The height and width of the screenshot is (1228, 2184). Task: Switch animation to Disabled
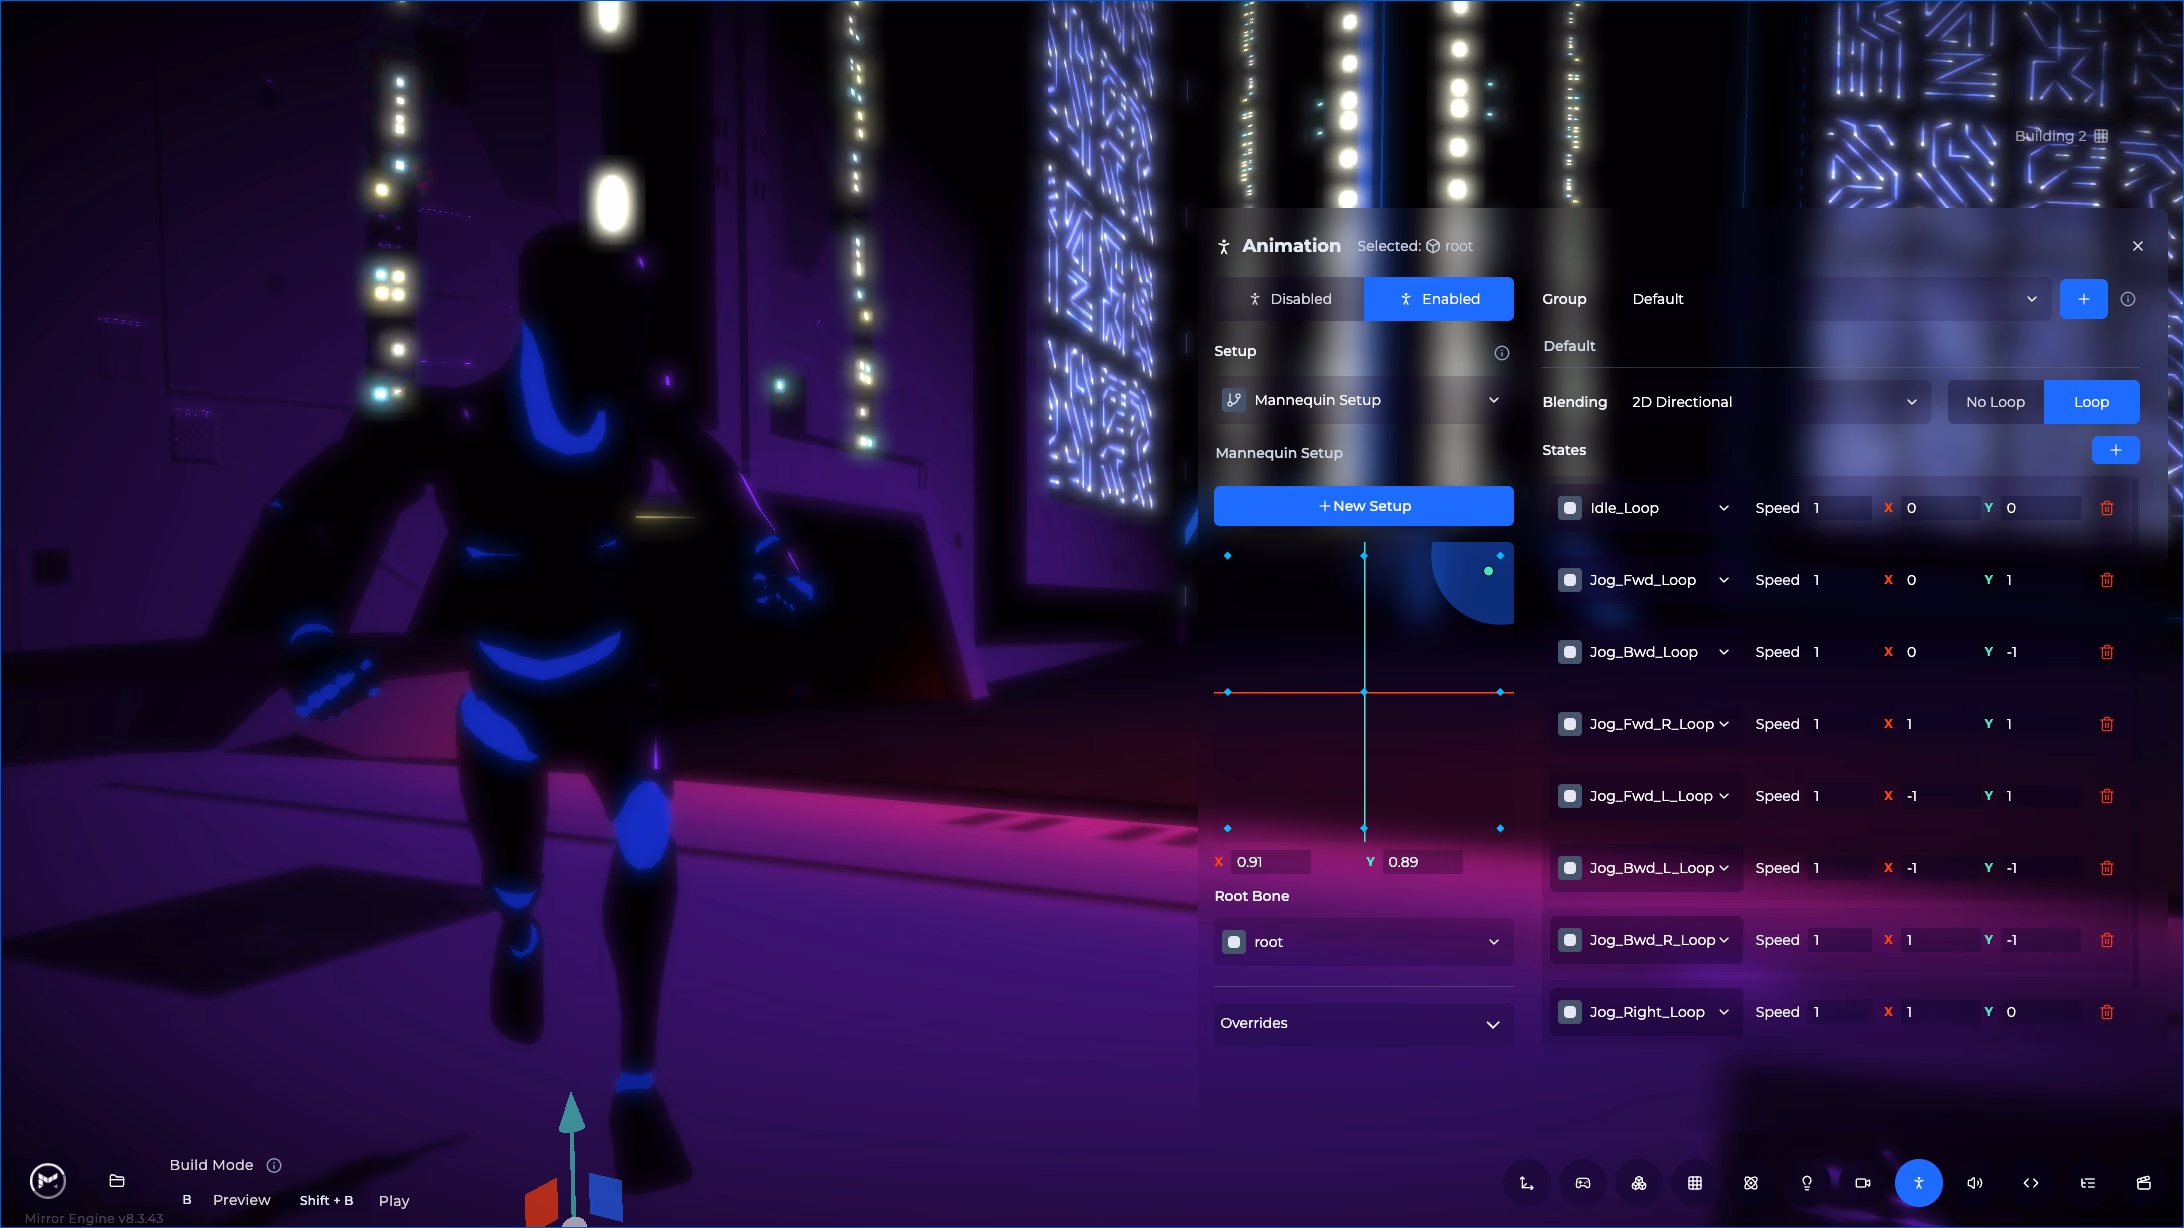coord(1289,299)
